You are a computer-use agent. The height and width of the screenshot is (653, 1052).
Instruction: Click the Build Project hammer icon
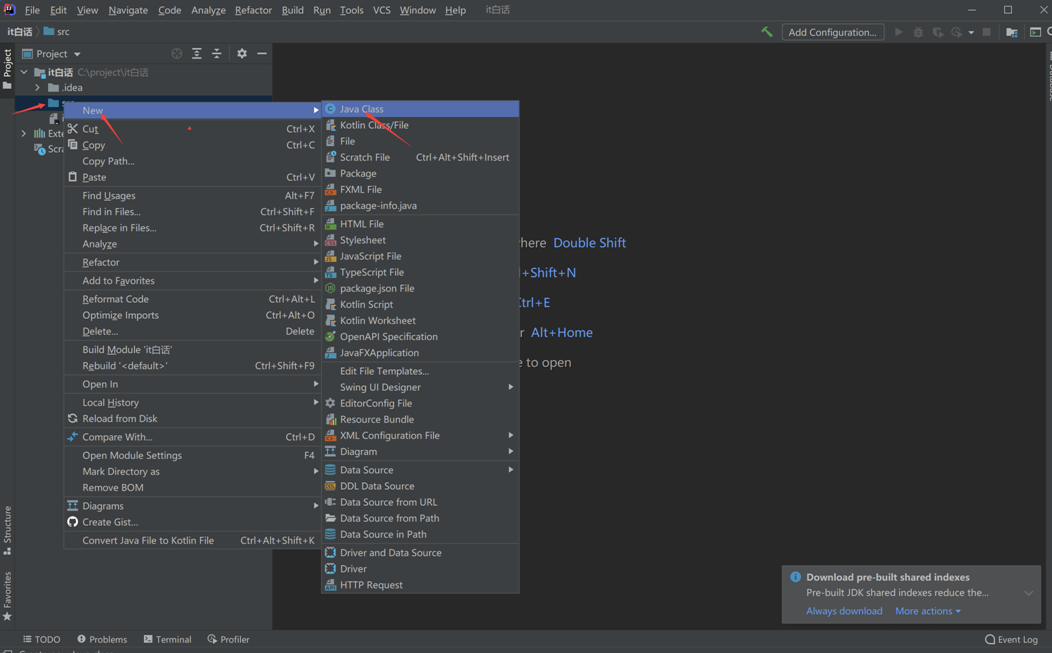(766, 32)
